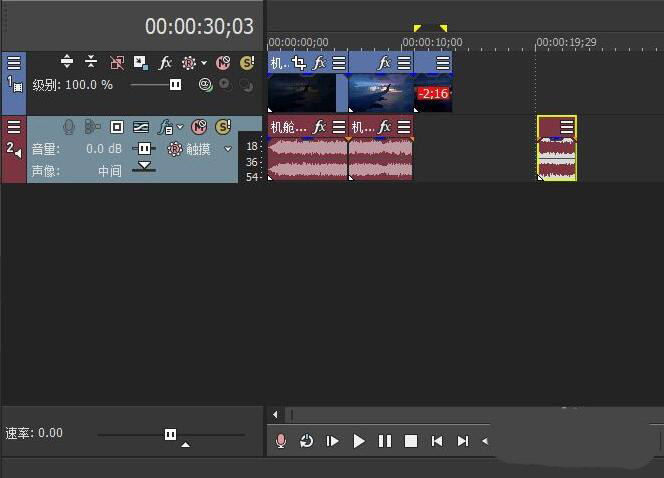Click timeline scrollbar left arrow
The width and height of the screenshot is (664, 478).
(x=275, y=414)
